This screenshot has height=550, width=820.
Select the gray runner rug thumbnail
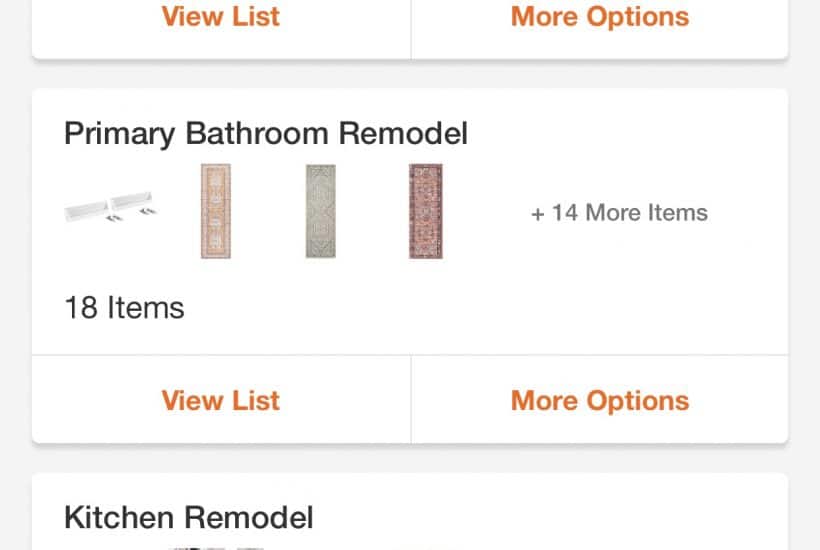pos(321,212)
